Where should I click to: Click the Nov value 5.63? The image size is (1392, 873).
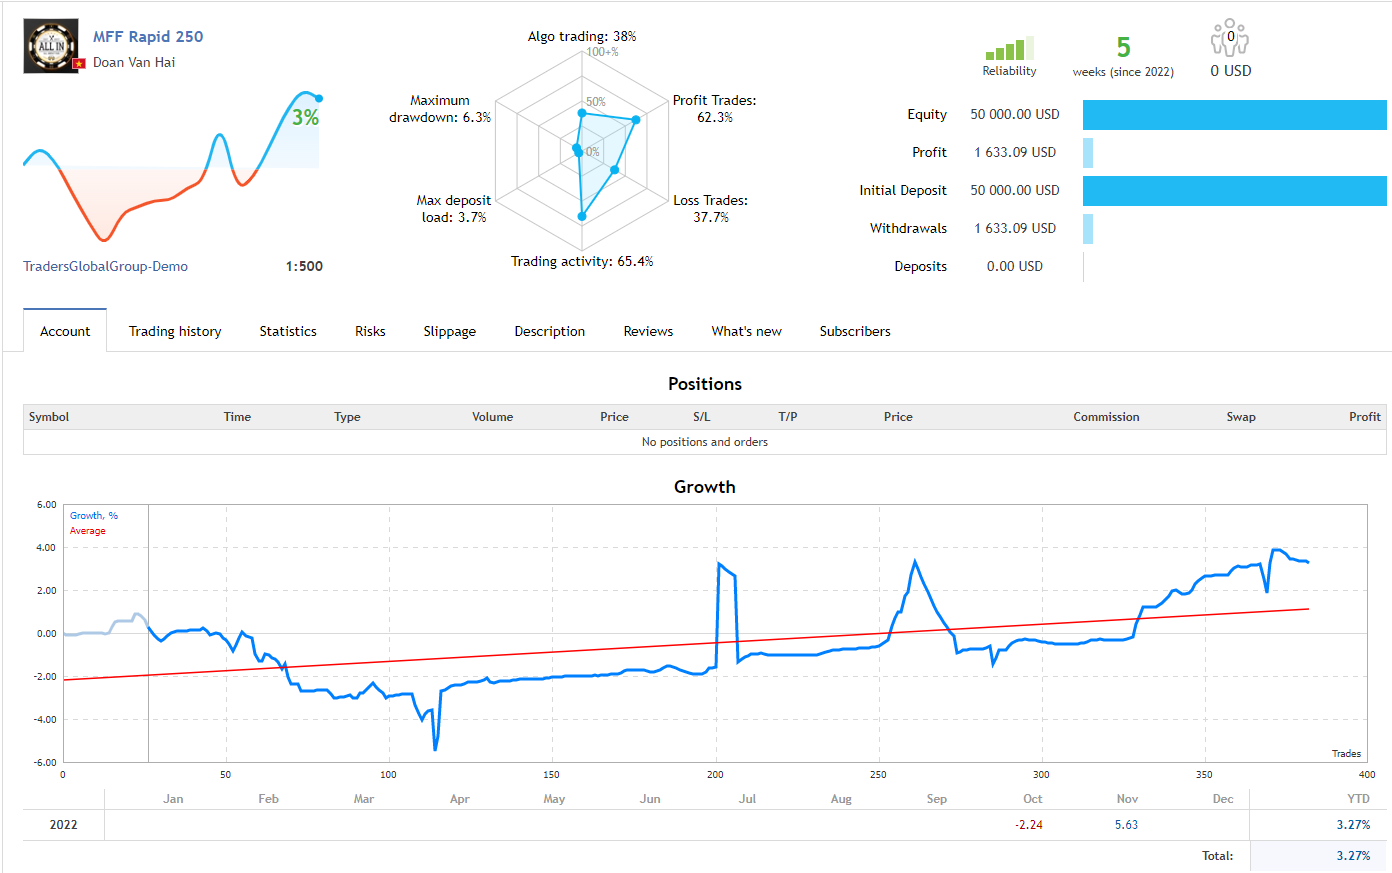tap(1126, 825)
